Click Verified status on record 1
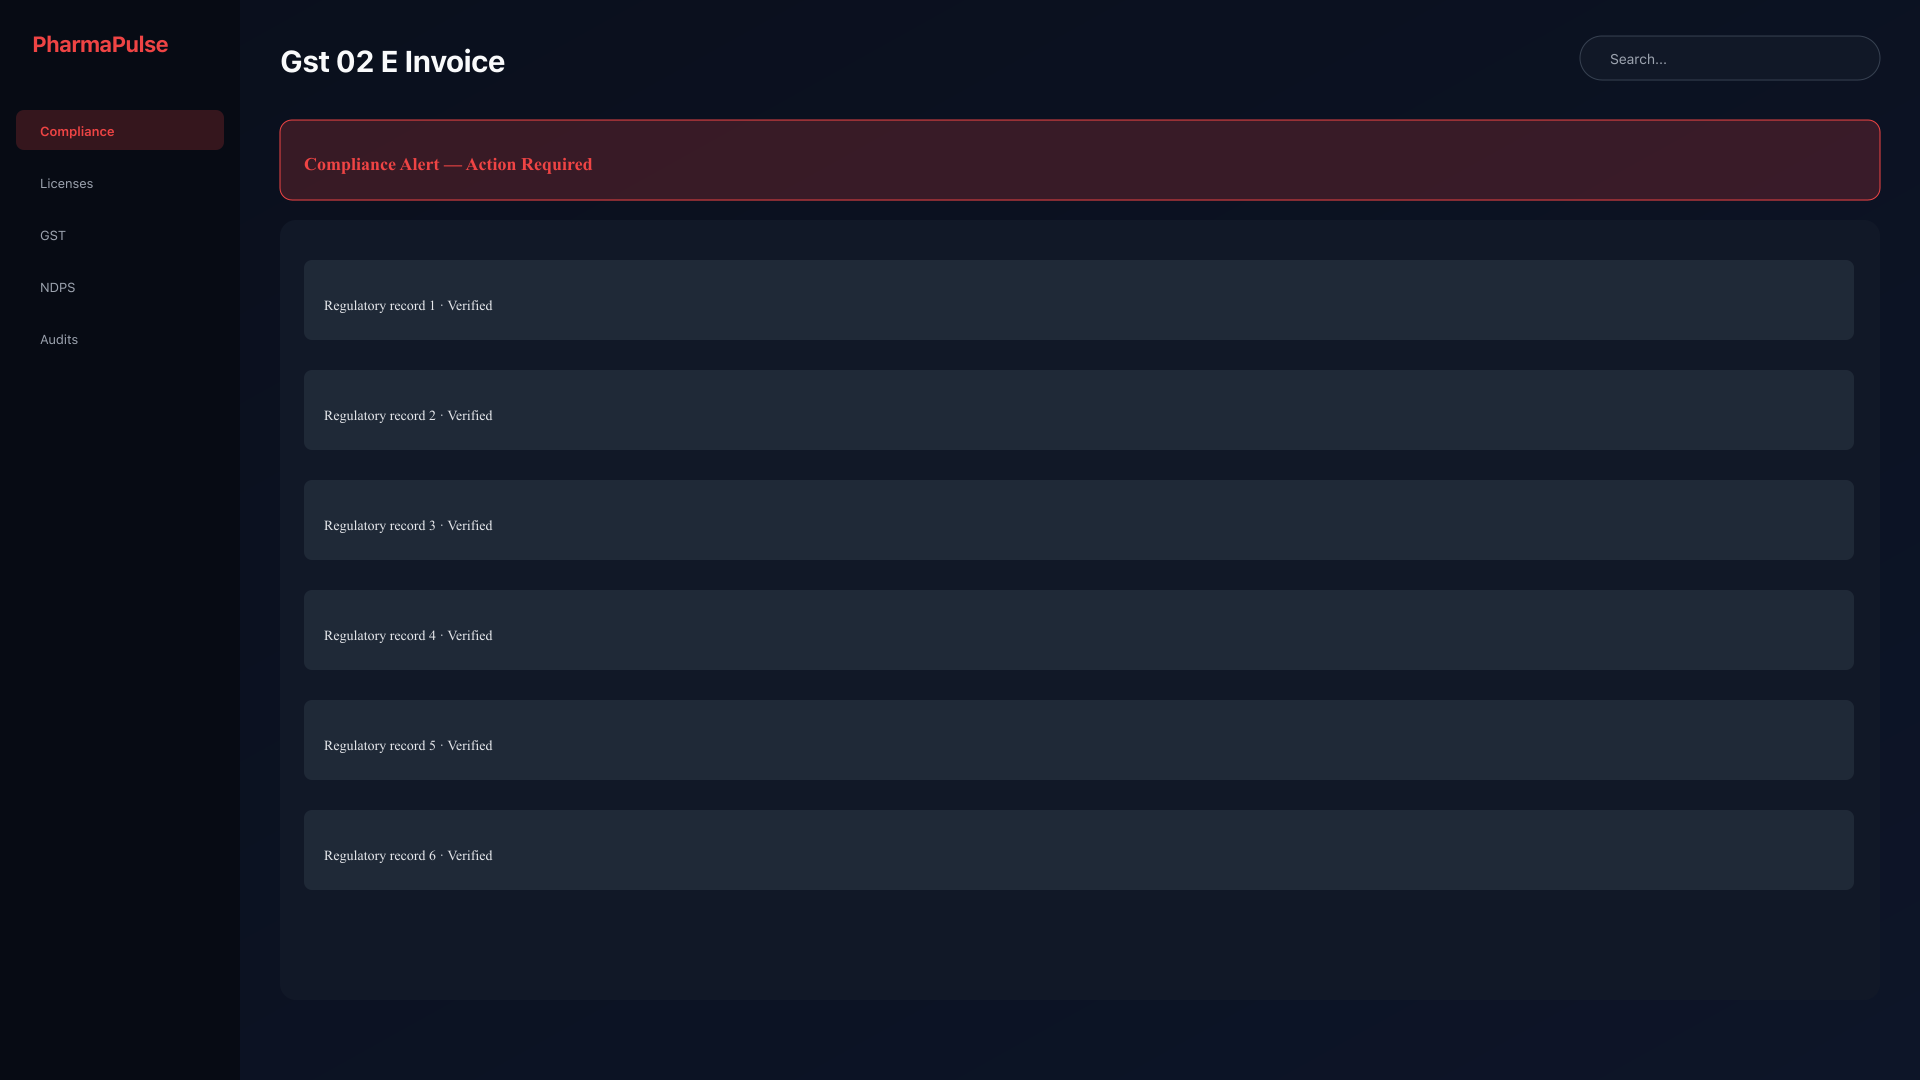 tap(470, 305)
